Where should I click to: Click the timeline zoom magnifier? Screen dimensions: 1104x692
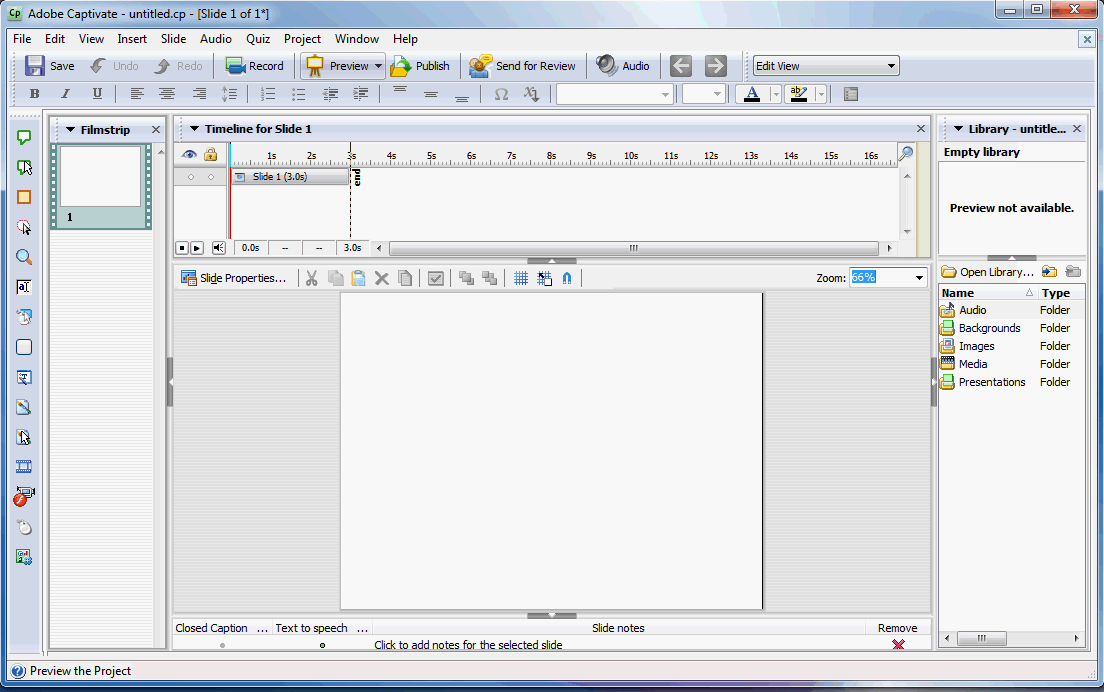pyautogui.click(x=906, y=153)
